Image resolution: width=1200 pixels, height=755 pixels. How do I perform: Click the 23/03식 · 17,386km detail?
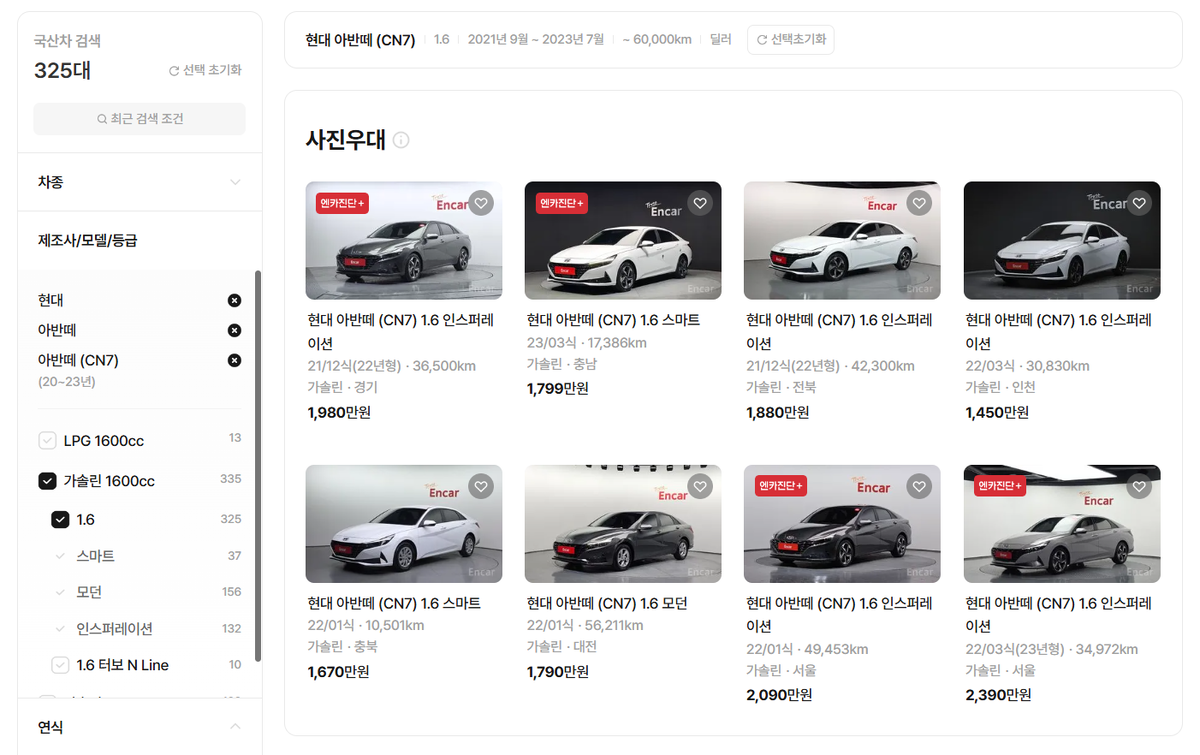click(587, 343)
